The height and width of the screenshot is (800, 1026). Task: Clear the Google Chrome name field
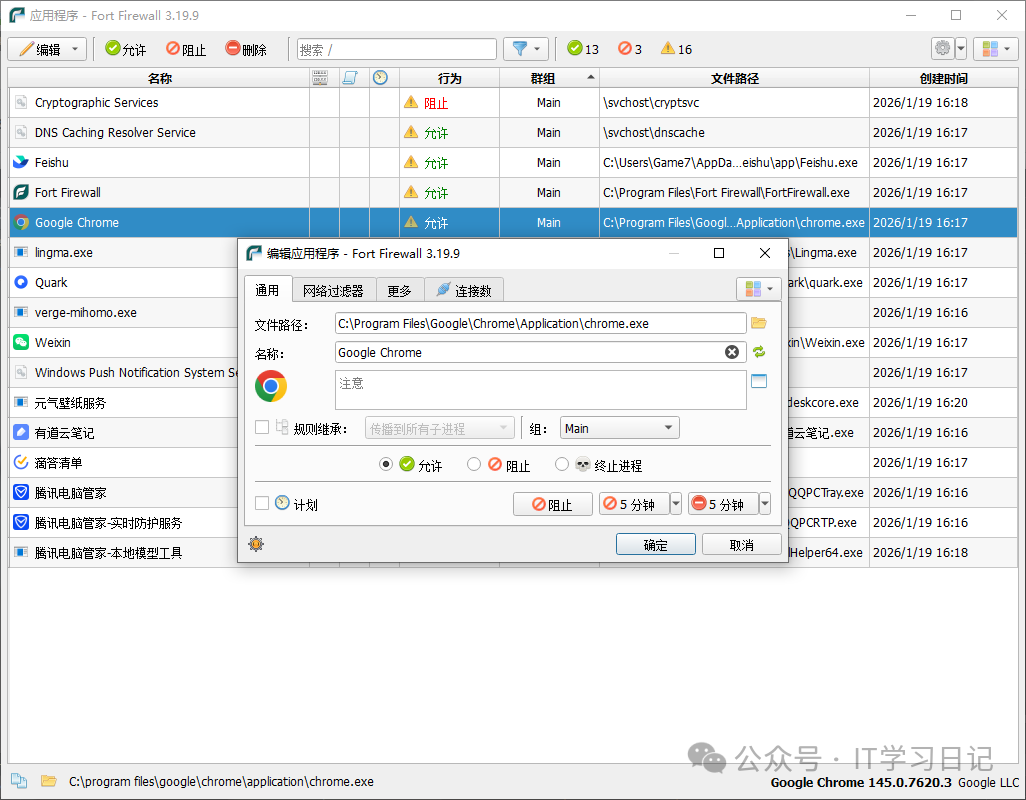coord(732,352)
